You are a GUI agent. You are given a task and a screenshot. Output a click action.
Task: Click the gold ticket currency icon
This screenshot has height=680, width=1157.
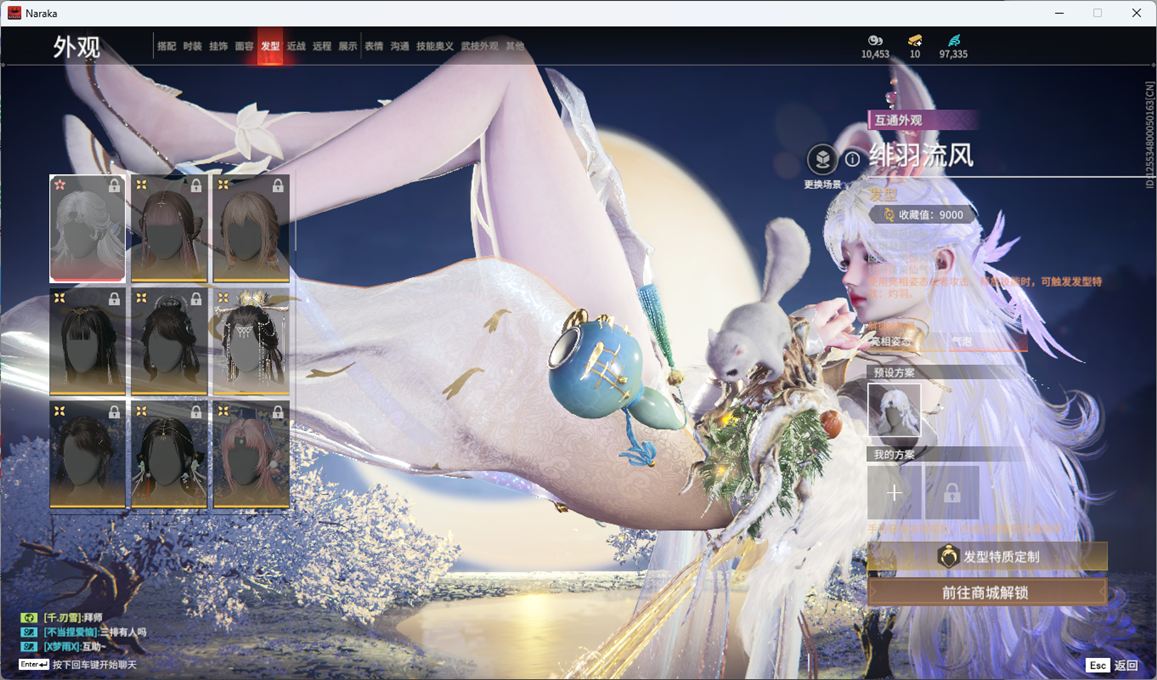click(x=915, y=40)
